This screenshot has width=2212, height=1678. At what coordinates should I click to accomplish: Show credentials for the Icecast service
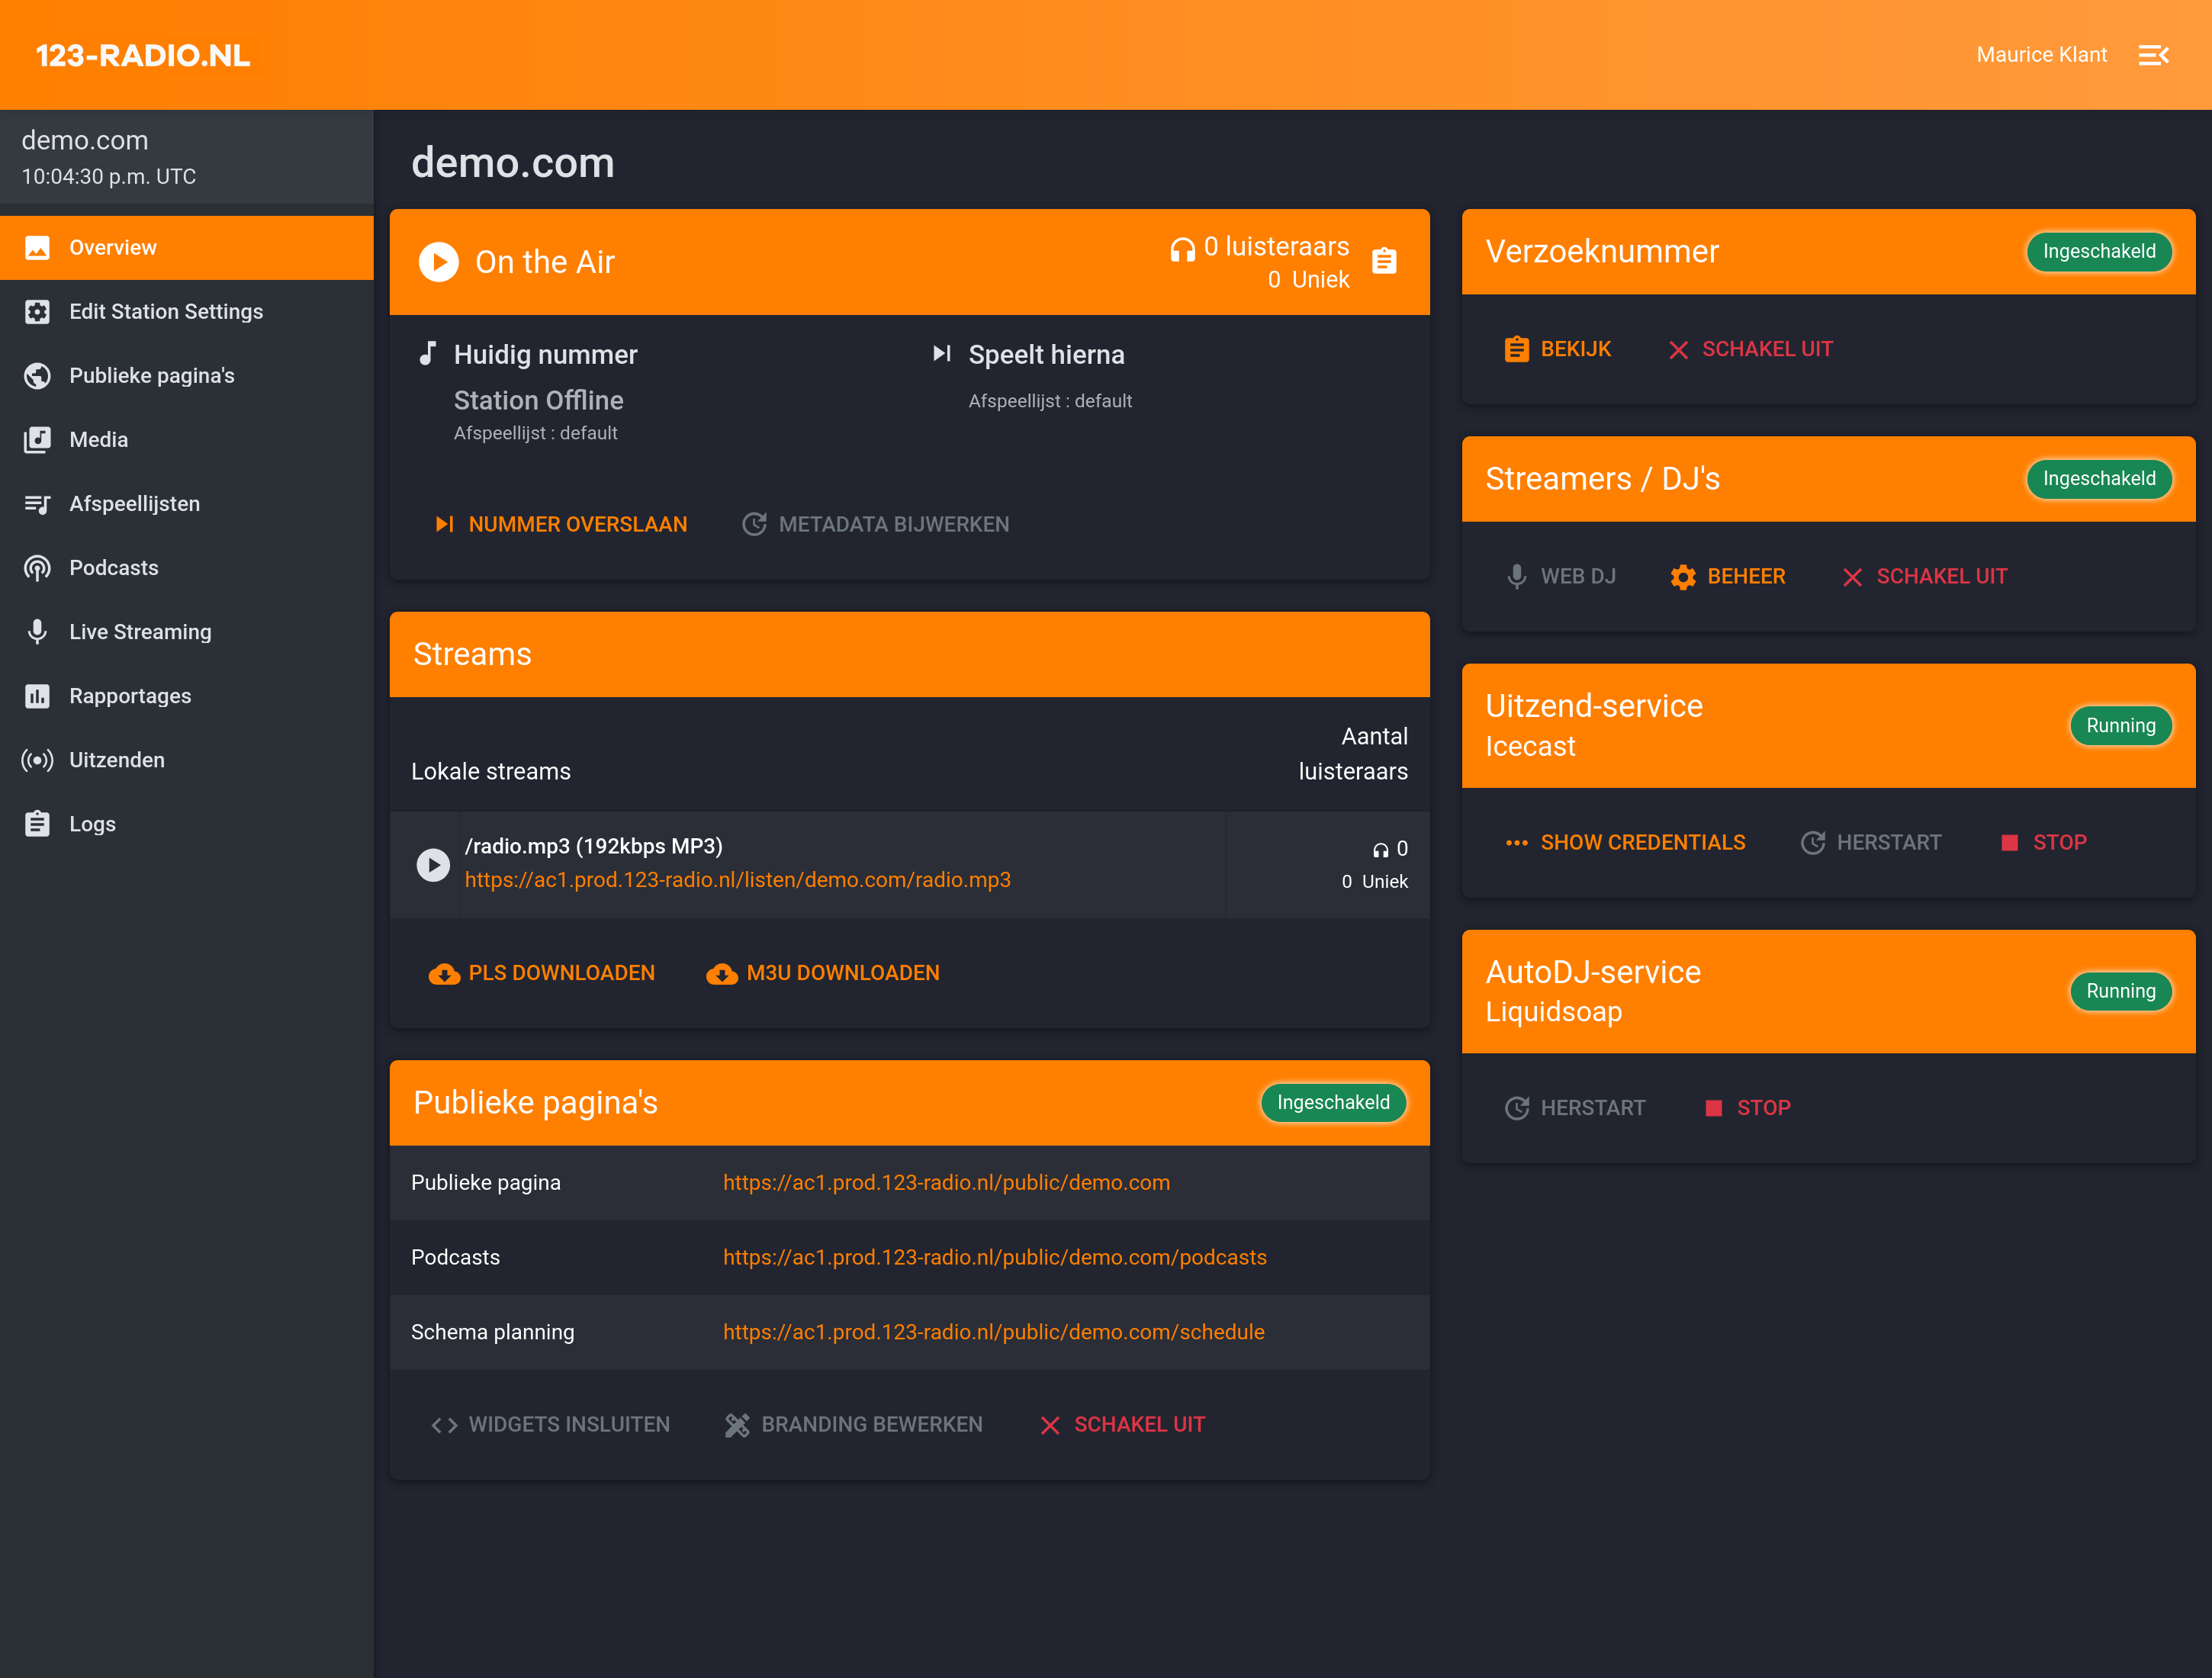coord(1625,842)
